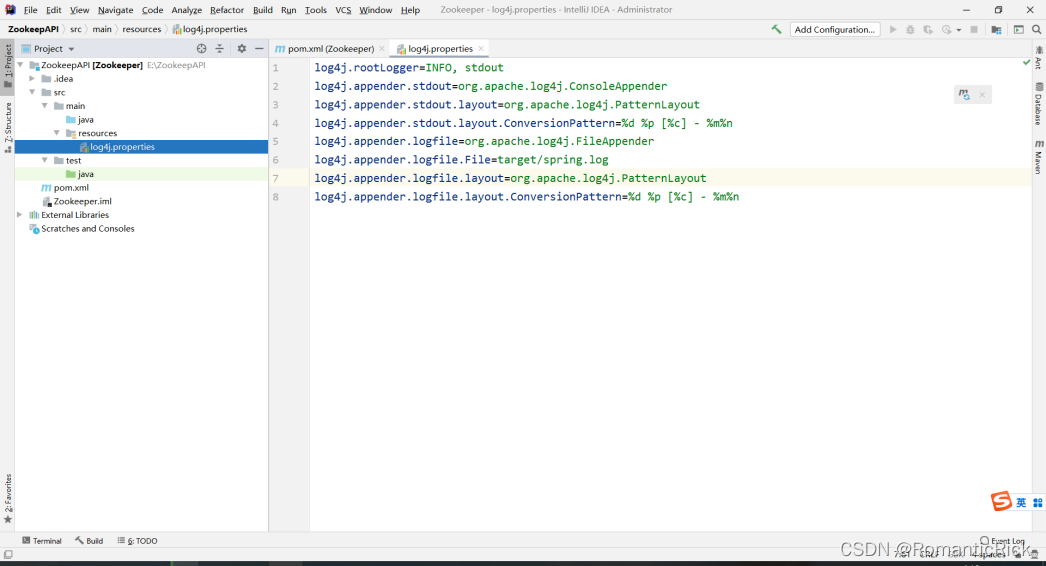
Task: Toggle tool window quick access button
Action: 8,555
